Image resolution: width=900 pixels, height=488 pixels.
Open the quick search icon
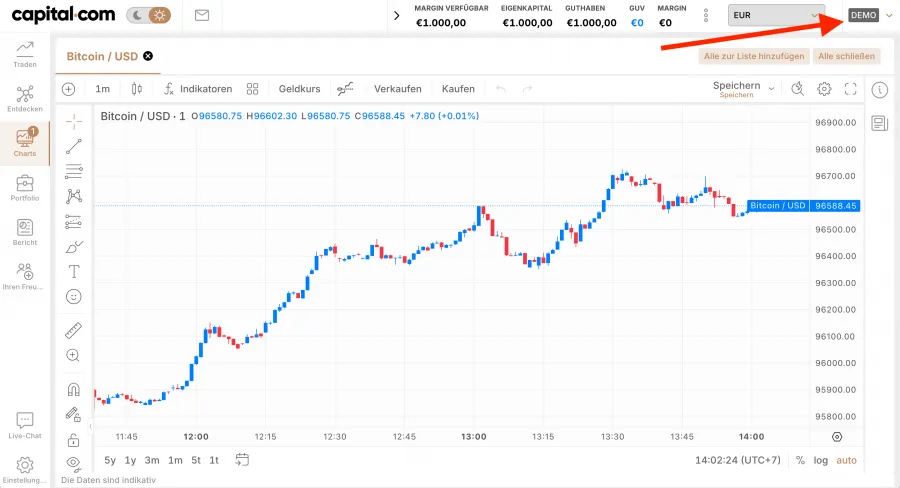(797, 89)
